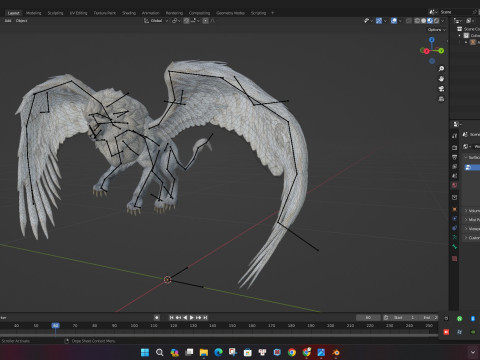Toggle the camera view icon
Image resolution: width=480 pixels, height=360 pixels.
coord(441,89)
